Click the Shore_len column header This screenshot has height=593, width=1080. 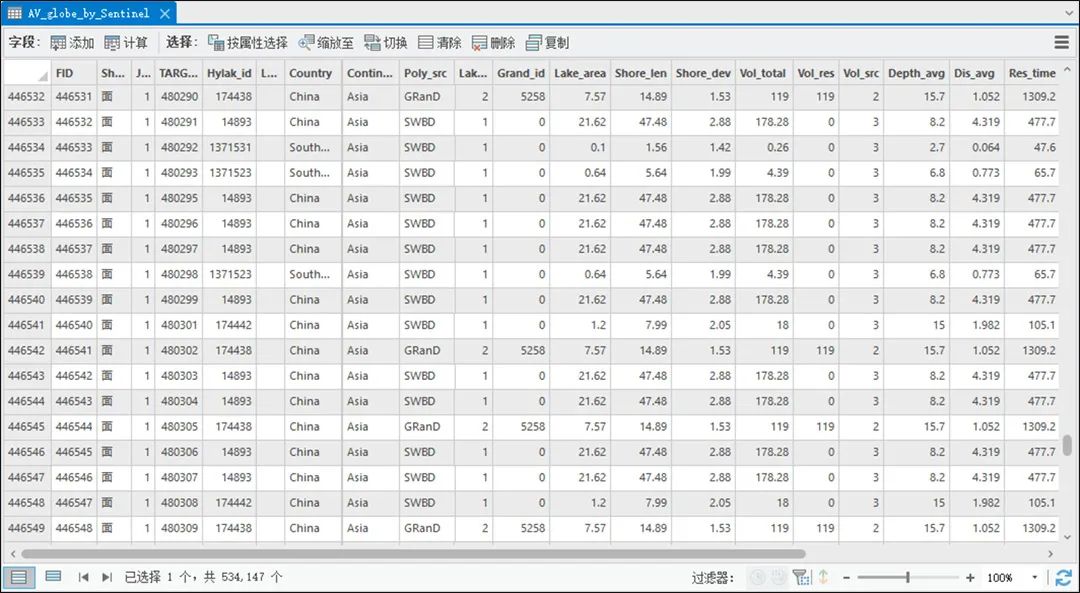click(641, 73)
